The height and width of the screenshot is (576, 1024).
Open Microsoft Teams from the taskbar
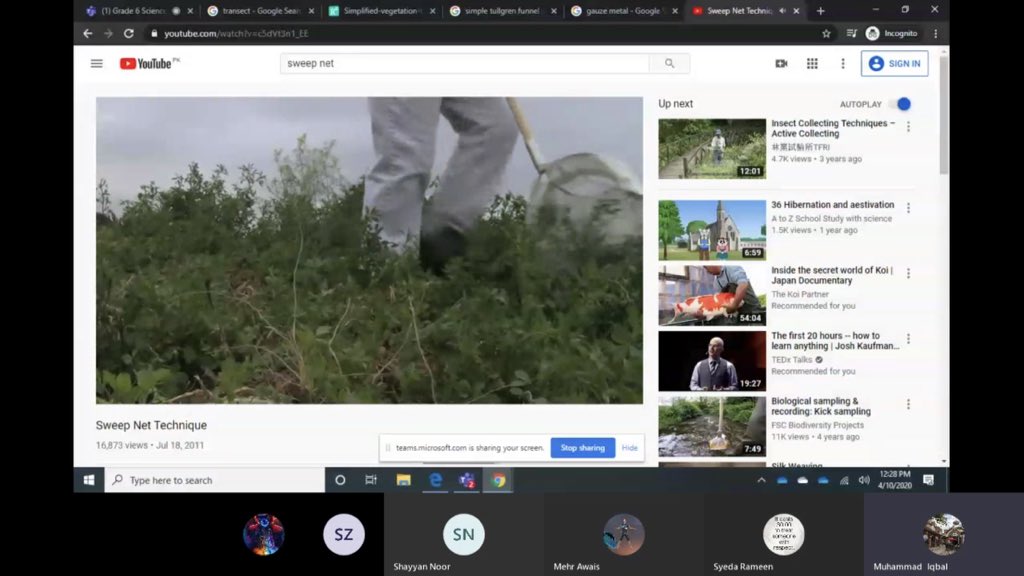click(x=466, y=480)
